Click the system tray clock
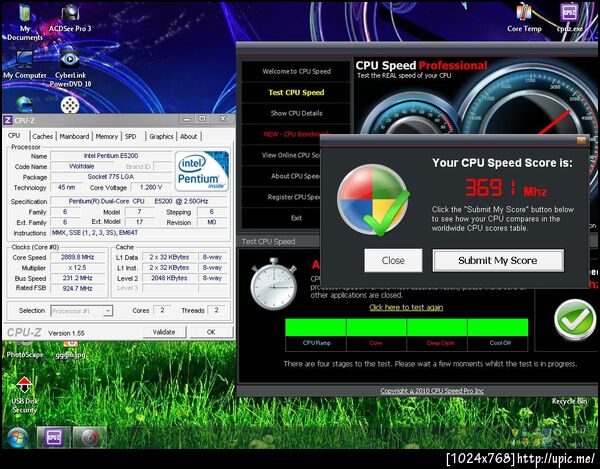Screen dimensions: 600x469 [x=578, y=431]
